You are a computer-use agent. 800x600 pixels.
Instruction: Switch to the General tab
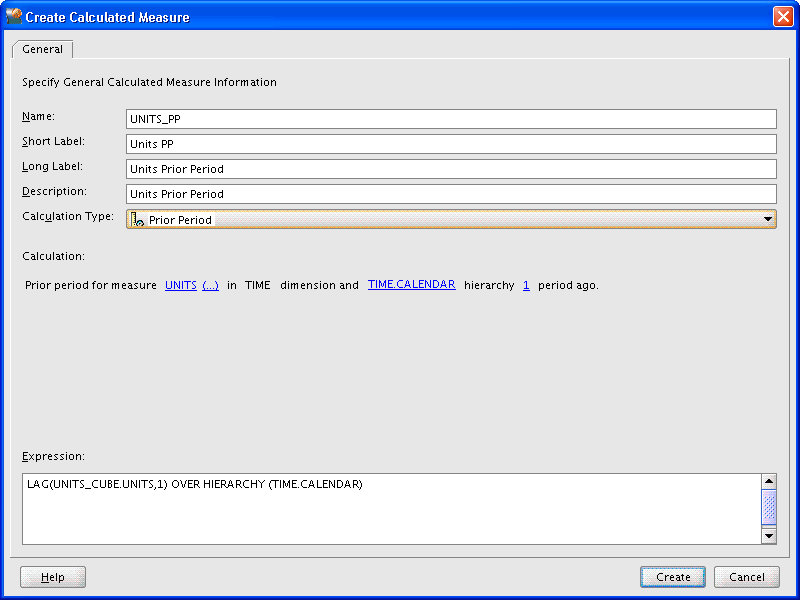click(x=42, y=48)
